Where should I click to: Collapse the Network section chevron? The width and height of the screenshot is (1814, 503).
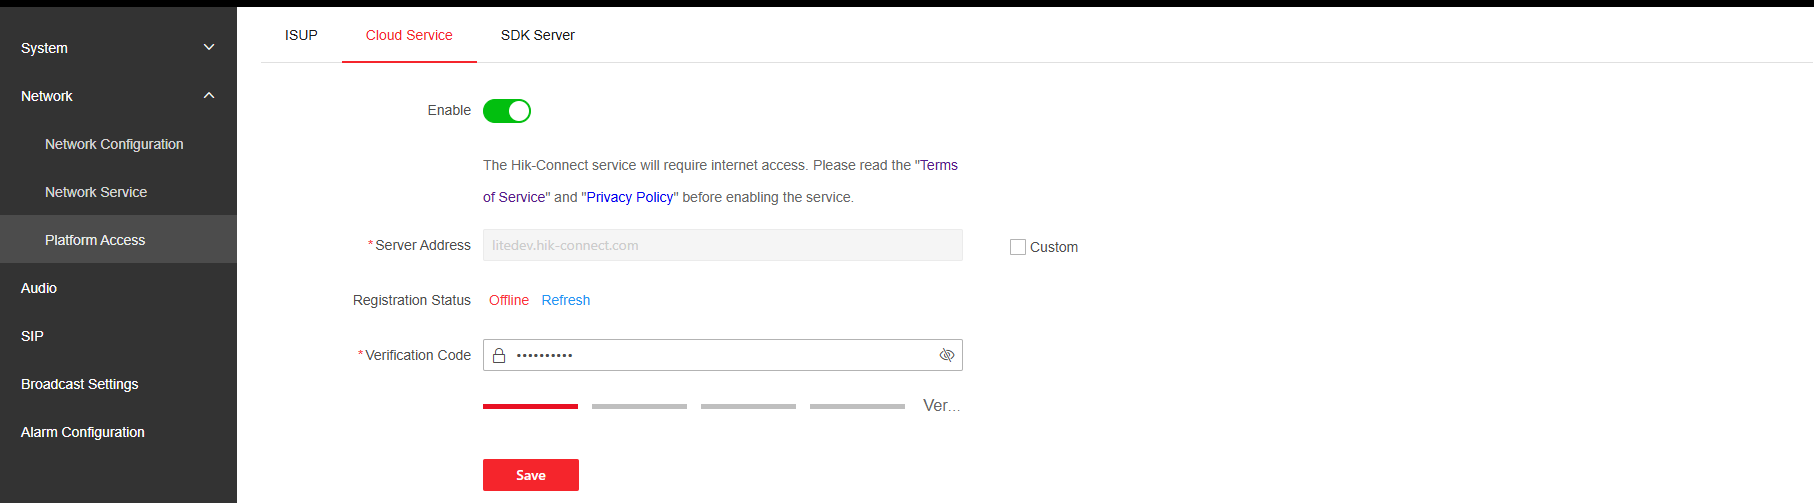[209, 95]
